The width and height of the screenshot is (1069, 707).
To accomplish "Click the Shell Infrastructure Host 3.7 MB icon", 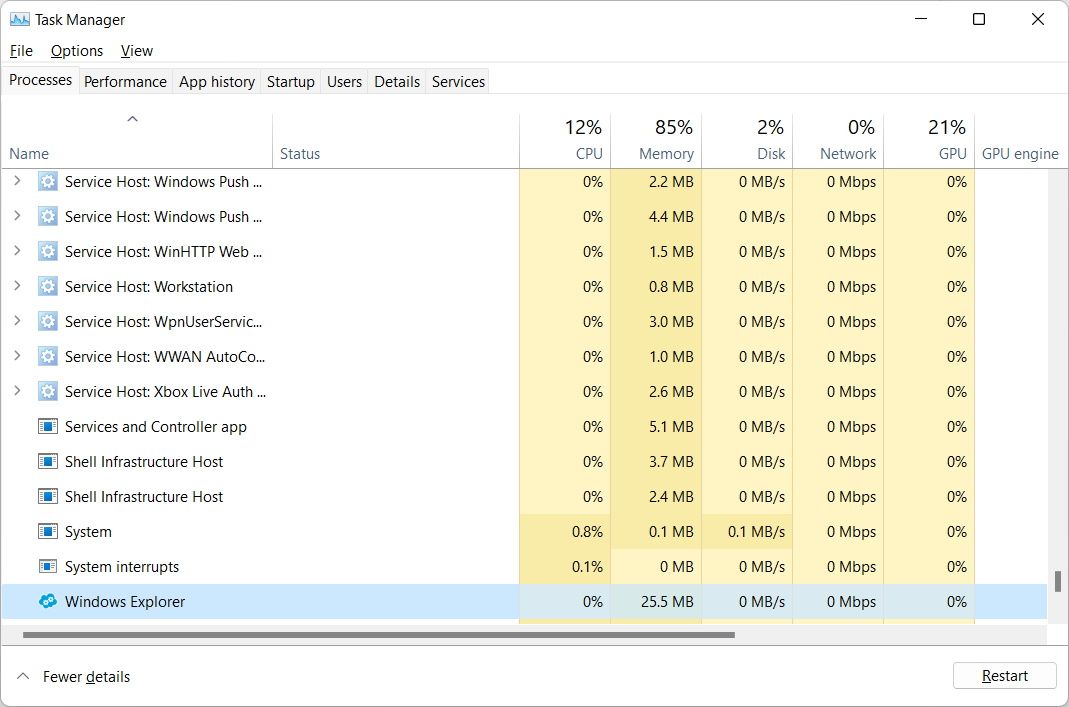I will tap(48, 462).
